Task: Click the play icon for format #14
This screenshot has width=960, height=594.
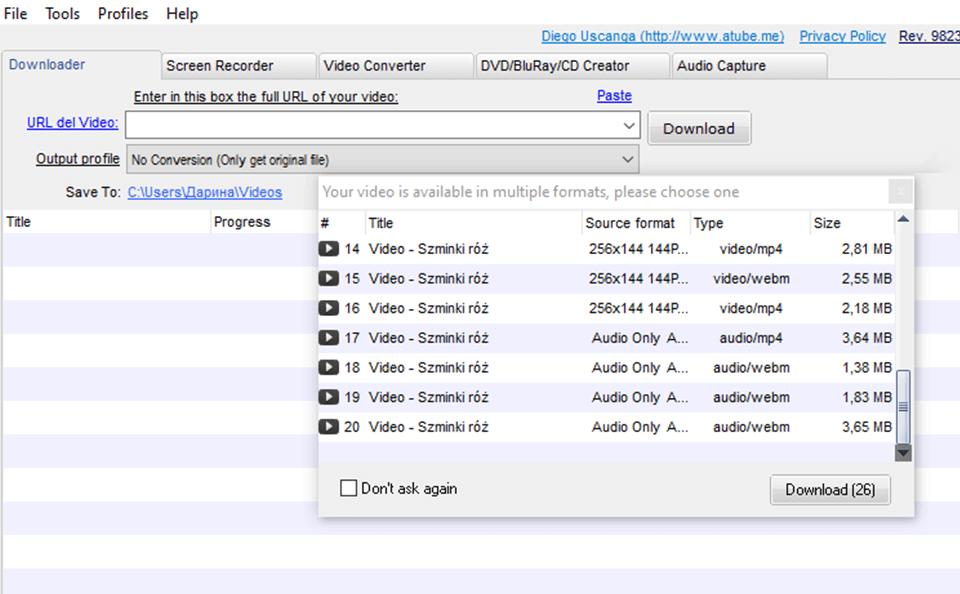Action: [330, 248]
